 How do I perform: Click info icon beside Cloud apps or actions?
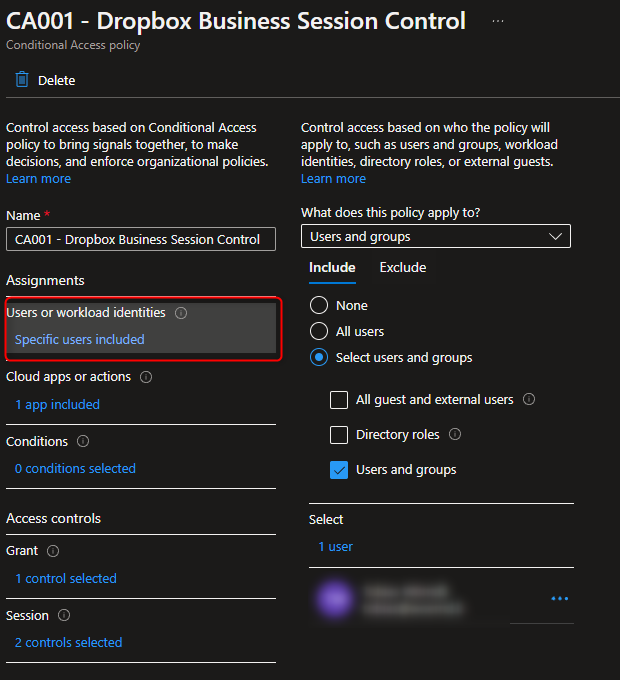146,377
